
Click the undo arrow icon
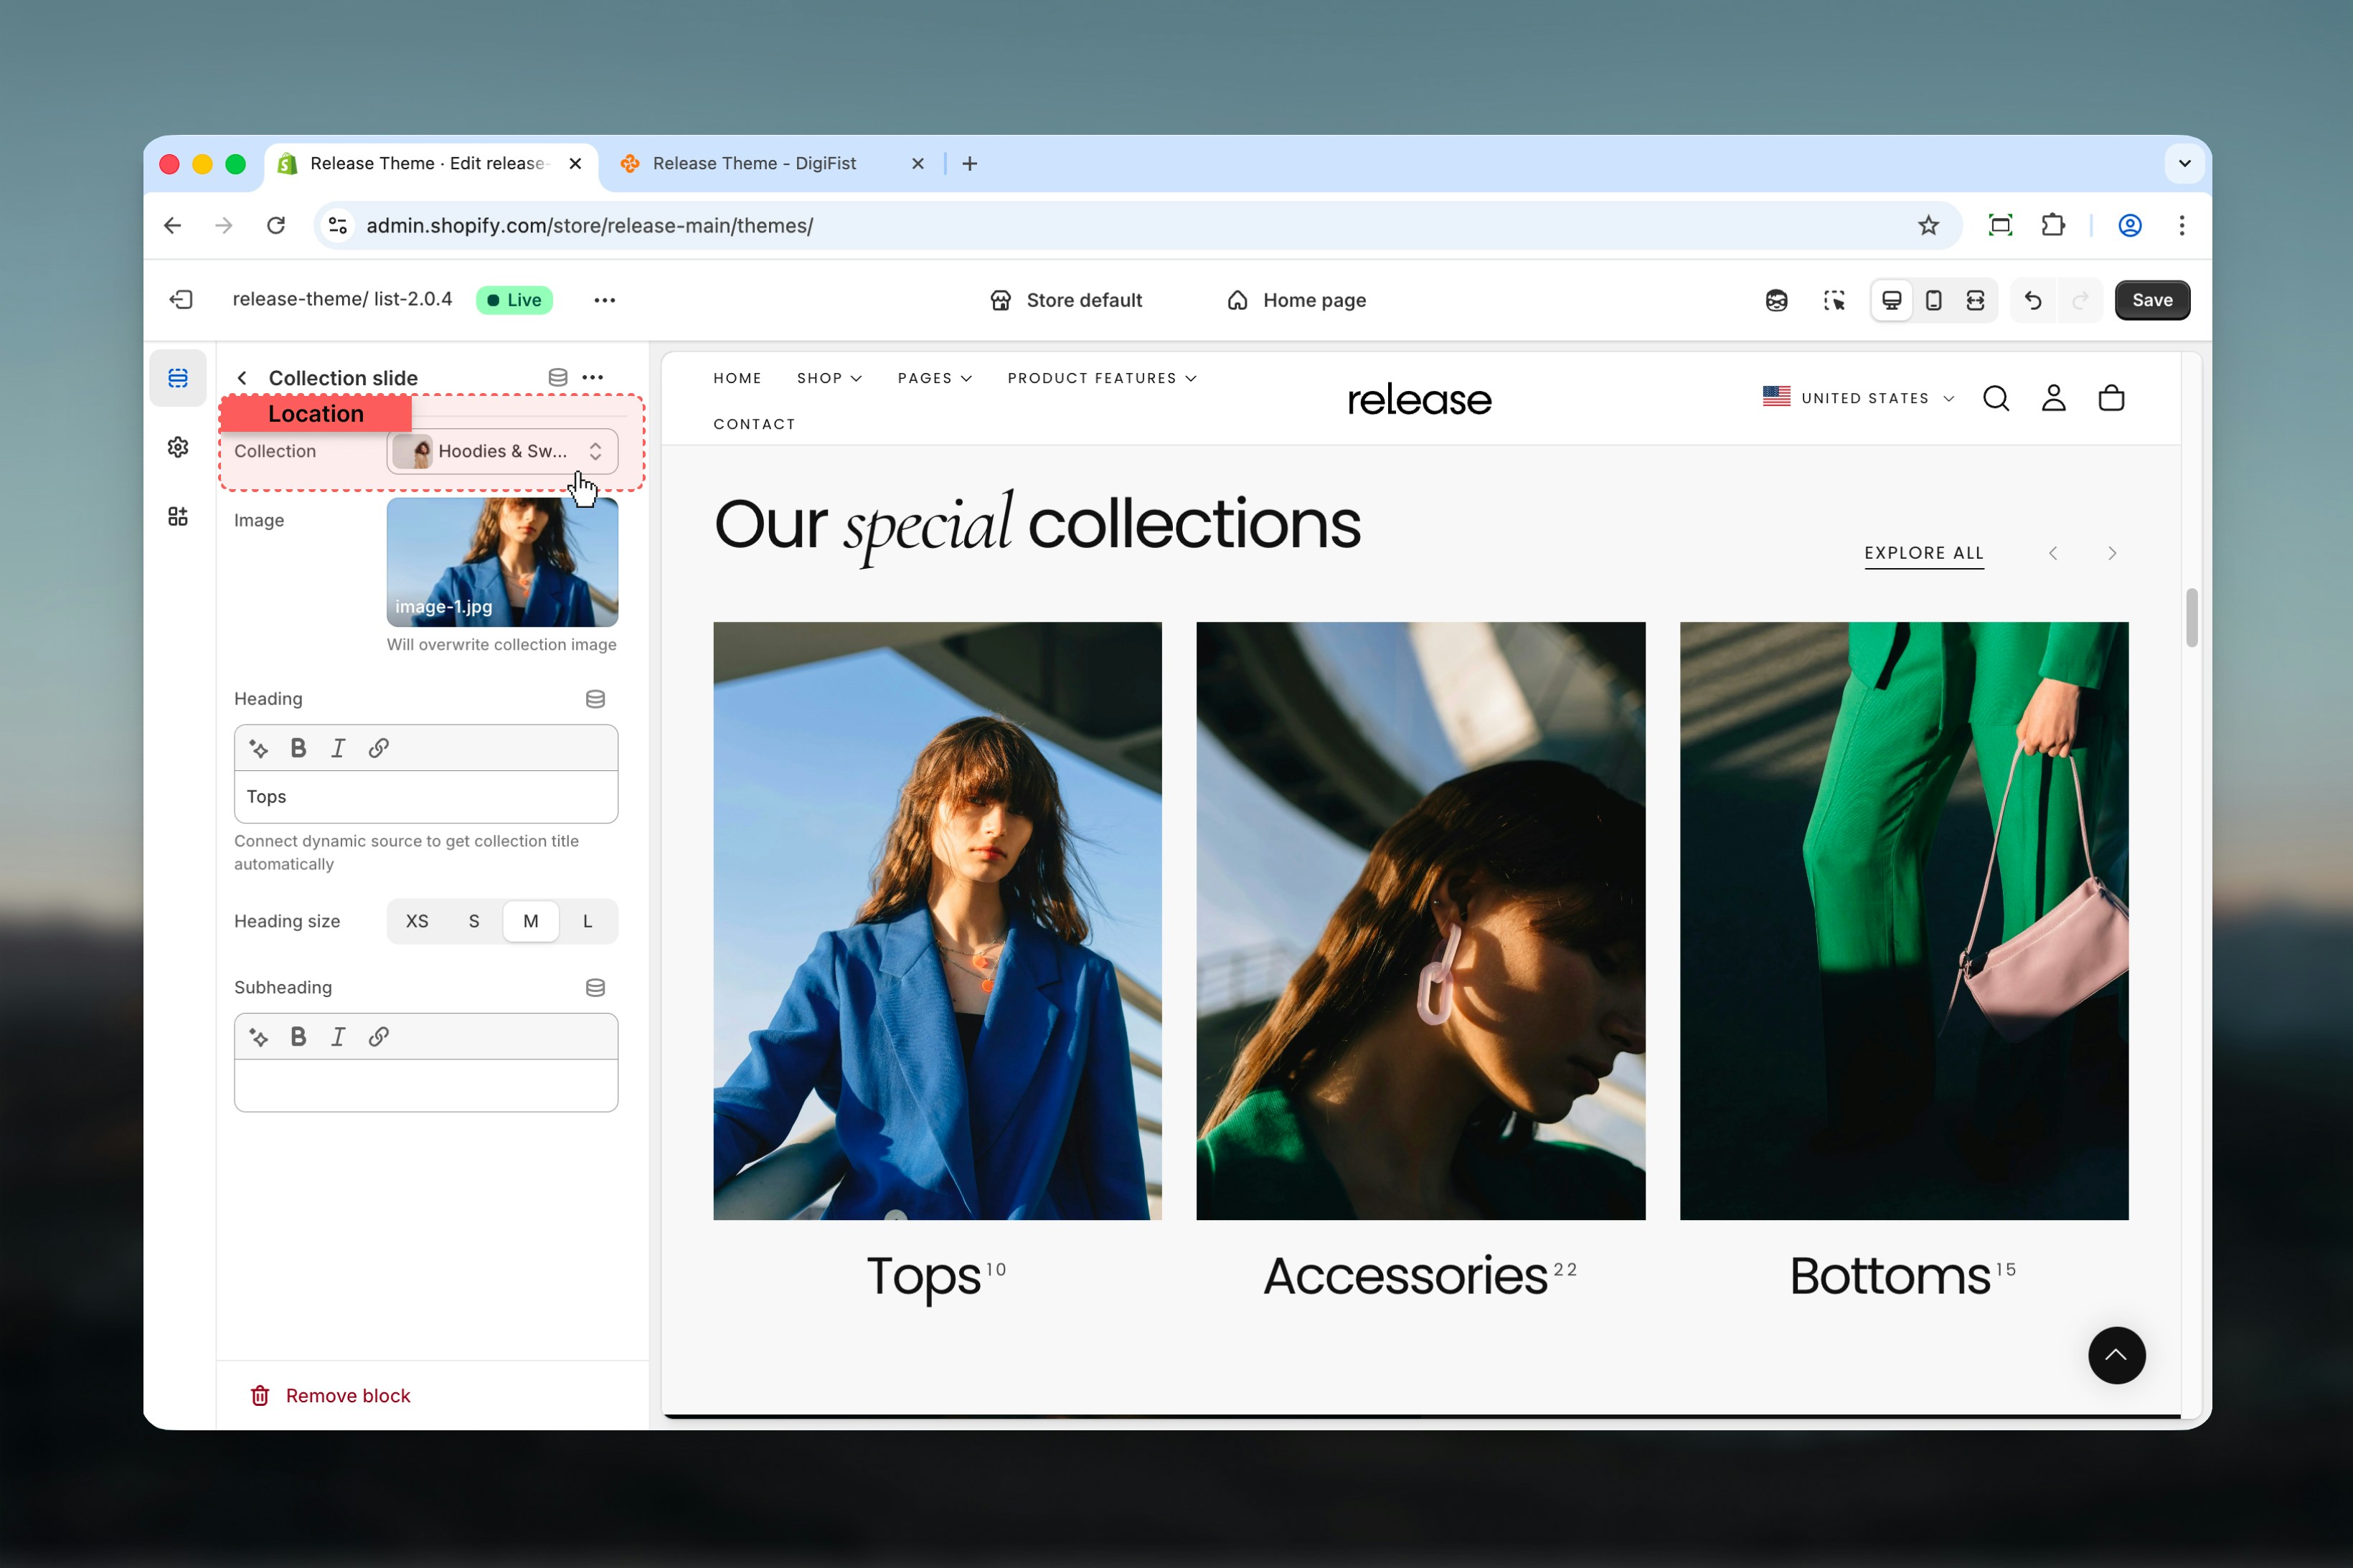[x=2032, y=300]
